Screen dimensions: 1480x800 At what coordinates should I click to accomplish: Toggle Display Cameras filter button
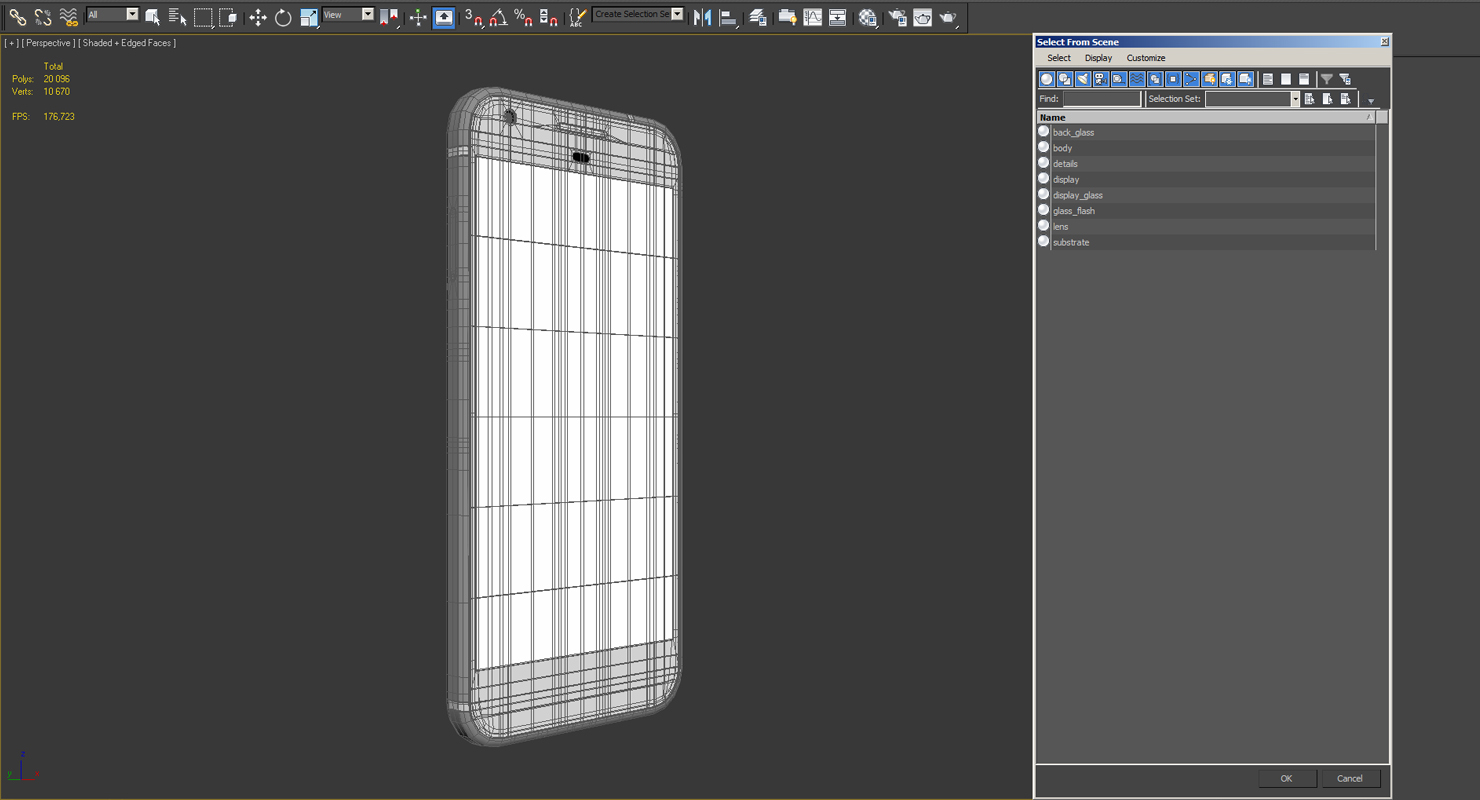point(1101,79)
